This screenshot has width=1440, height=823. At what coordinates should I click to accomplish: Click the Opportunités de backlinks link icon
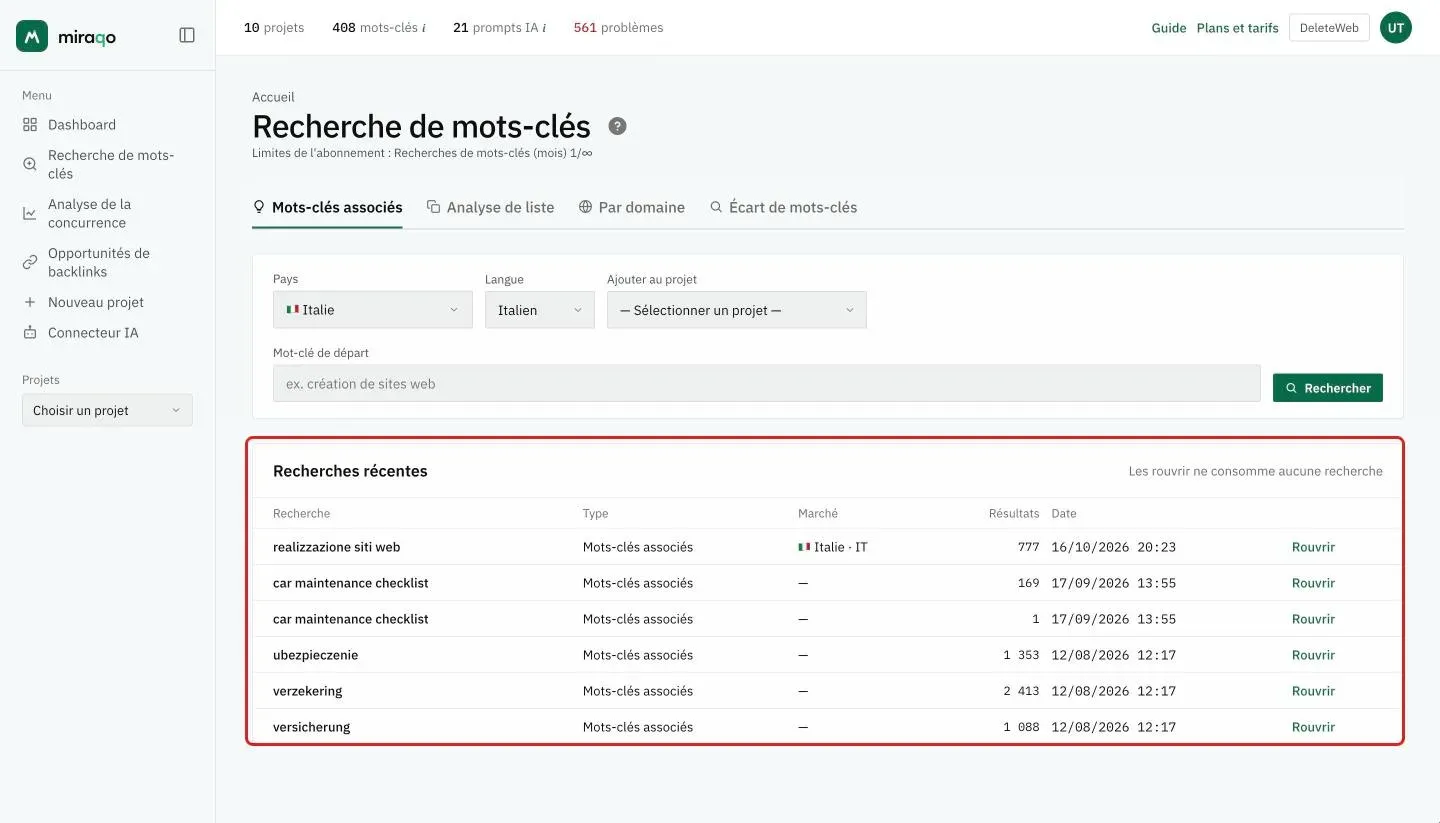[x=30, y=262]
